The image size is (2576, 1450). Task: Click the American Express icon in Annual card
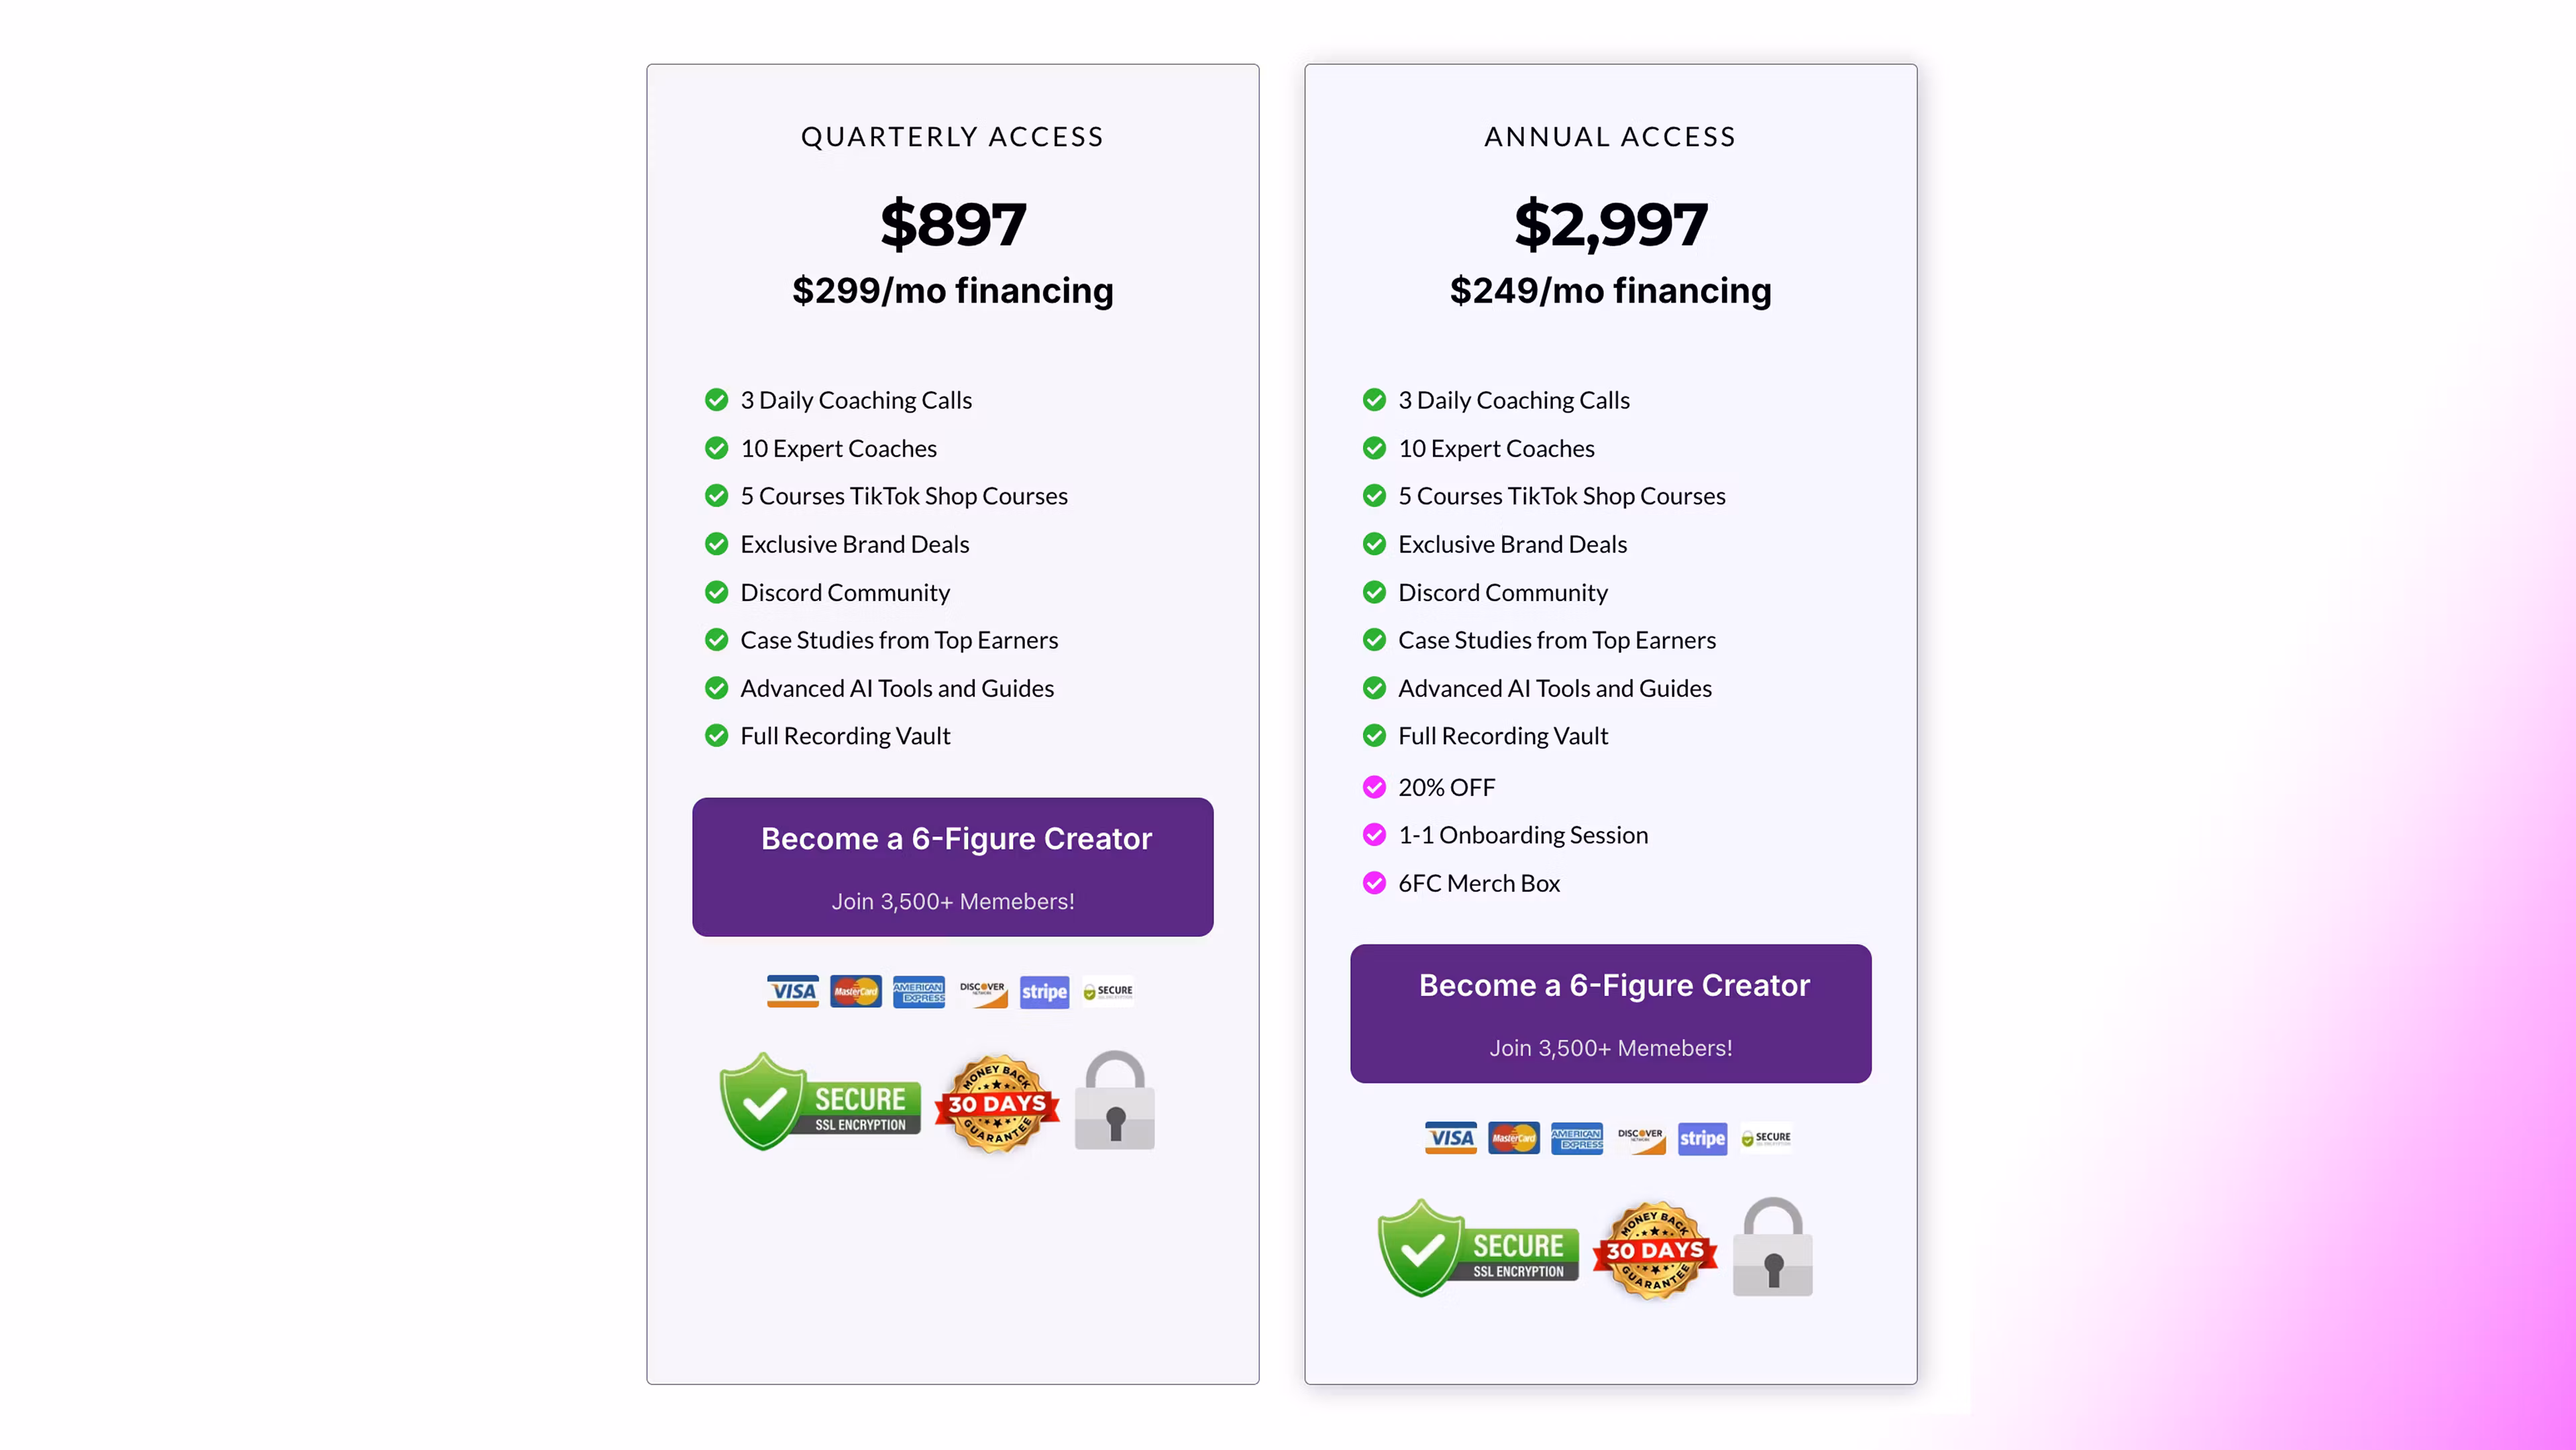1576,1138
